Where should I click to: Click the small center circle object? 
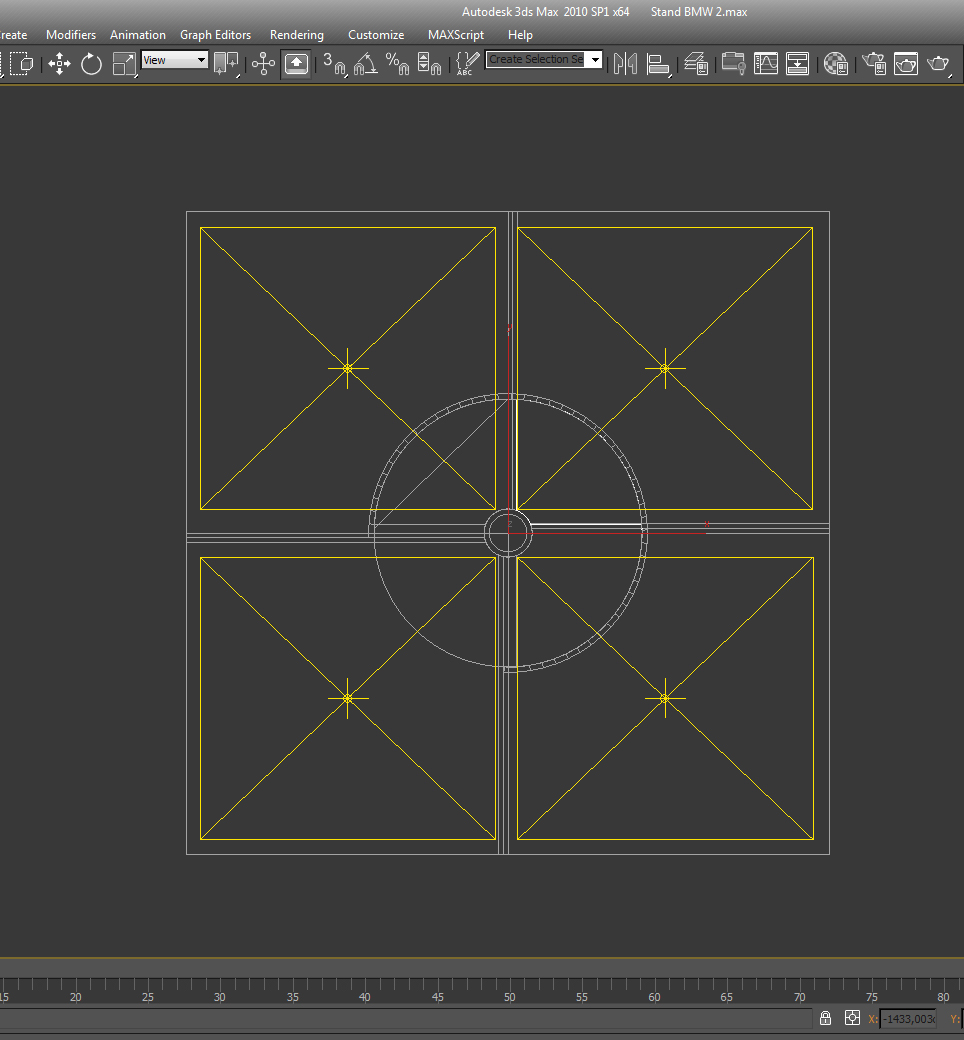[x=508, y=532]
